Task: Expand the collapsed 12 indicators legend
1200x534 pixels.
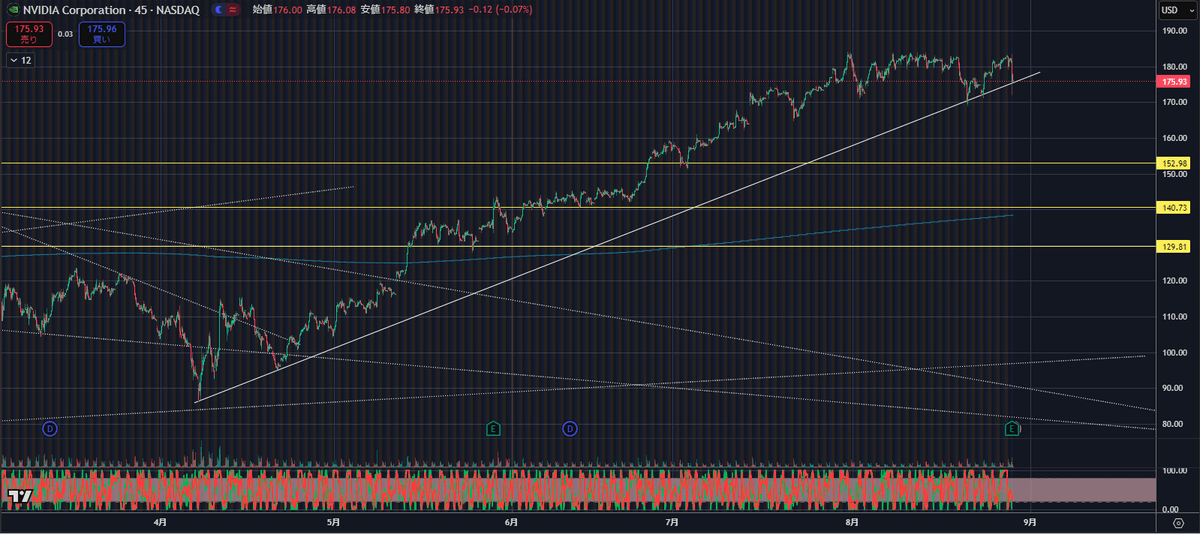Action: click(20, 61)
